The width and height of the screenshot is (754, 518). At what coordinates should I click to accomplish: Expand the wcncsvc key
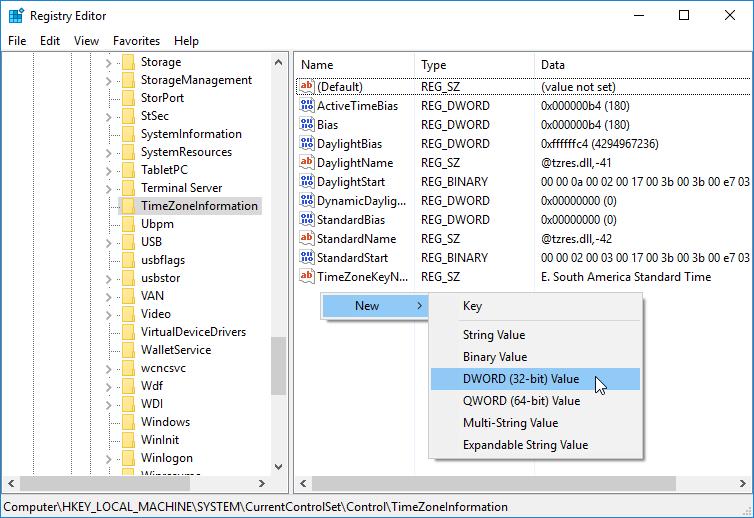[109, 369]
